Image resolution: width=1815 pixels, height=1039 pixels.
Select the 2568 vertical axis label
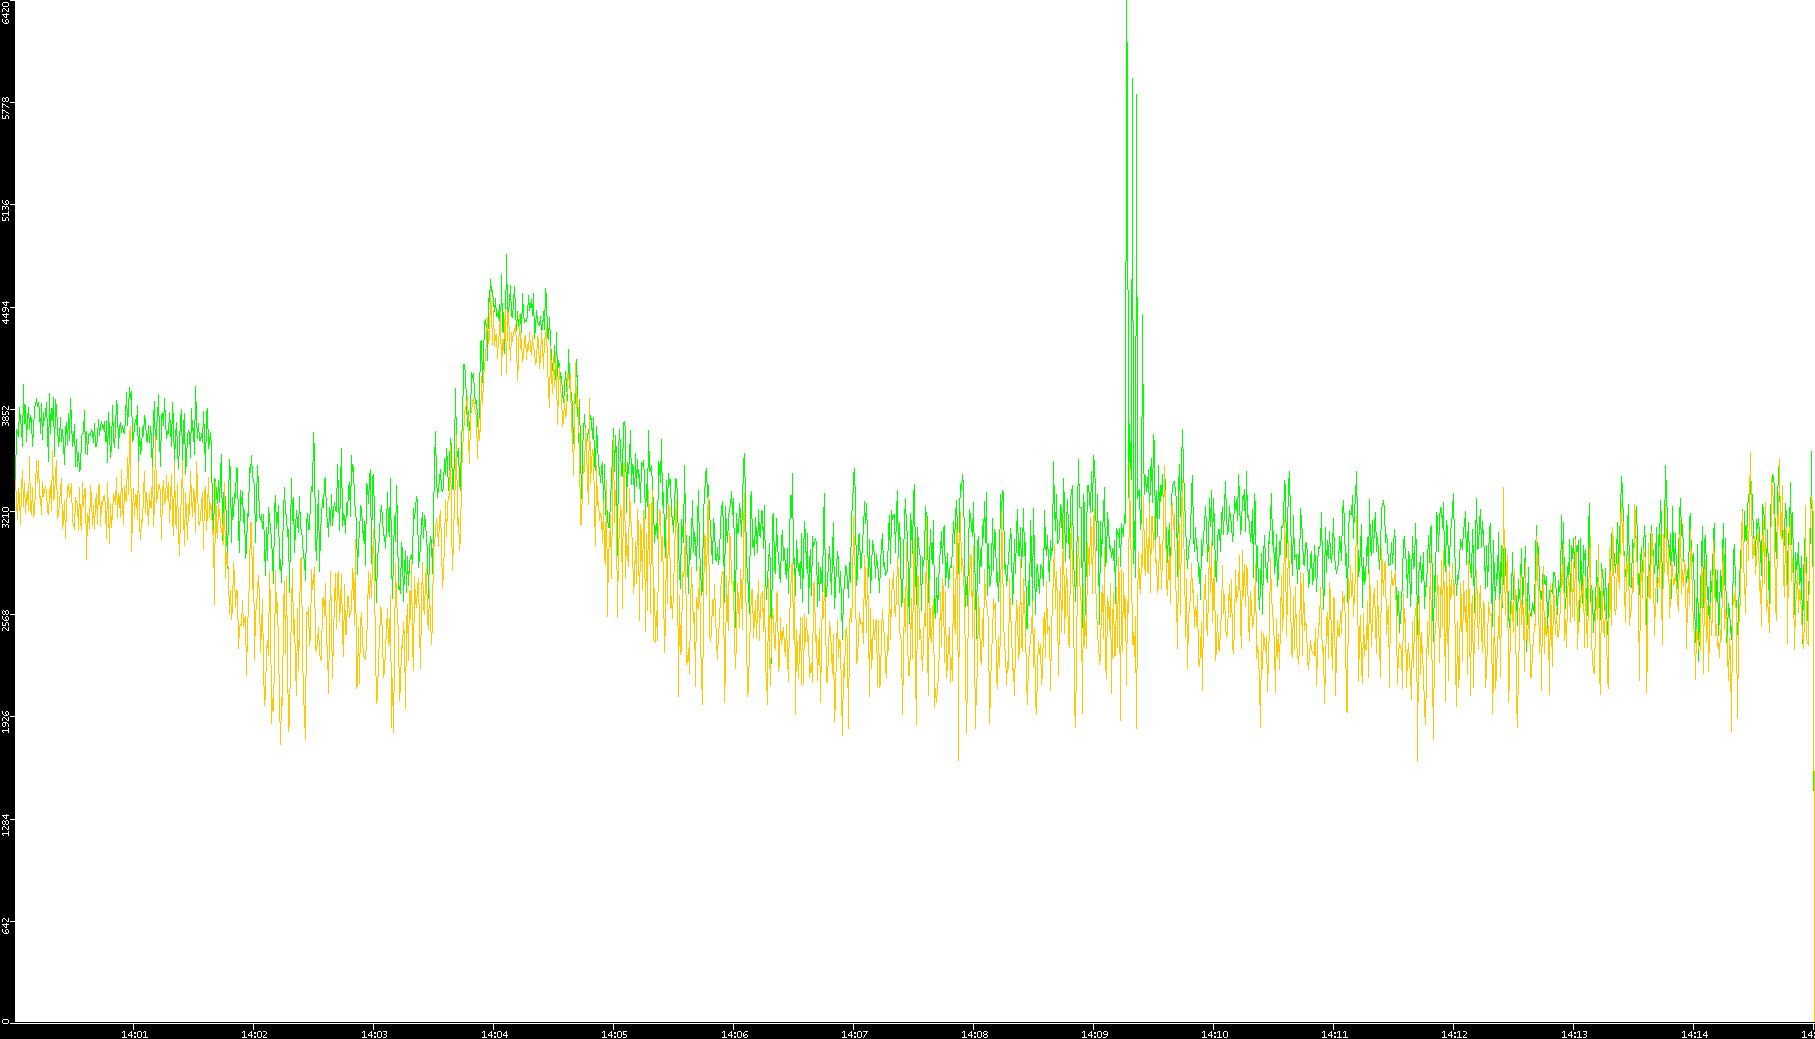point(6,620)
